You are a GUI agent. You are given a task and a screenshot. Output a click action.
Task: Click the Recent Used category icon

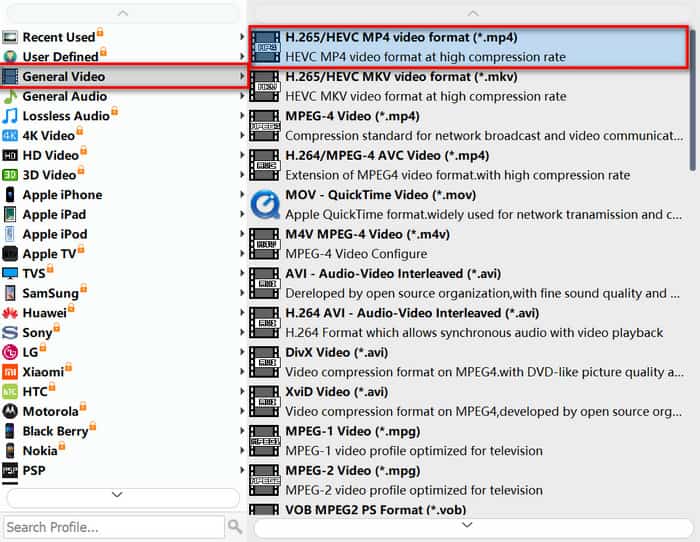point(10,37)
